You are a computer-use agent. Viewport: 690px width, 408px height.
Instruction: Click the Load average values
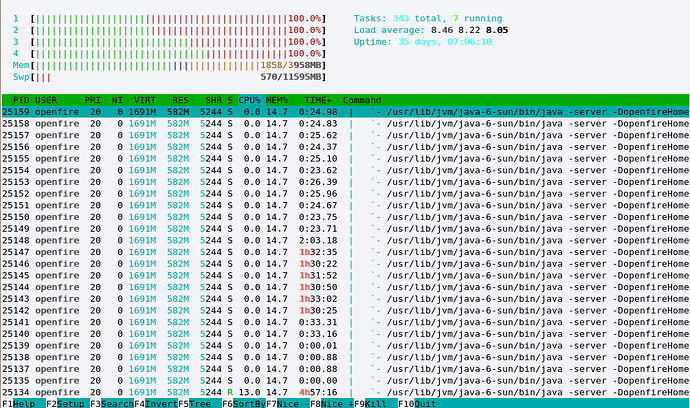coord(470,30)
